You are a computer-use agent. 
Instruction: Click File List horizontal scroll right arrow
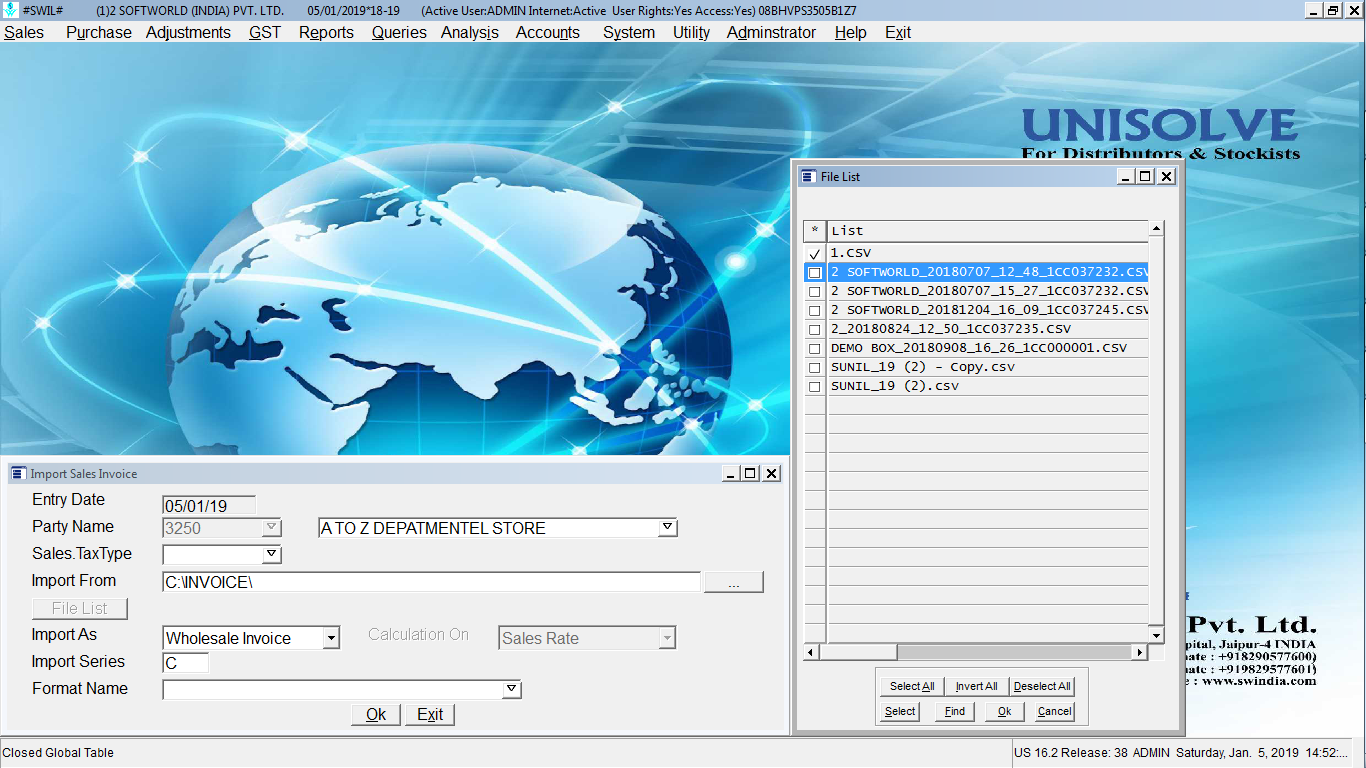click(1139, 652)
